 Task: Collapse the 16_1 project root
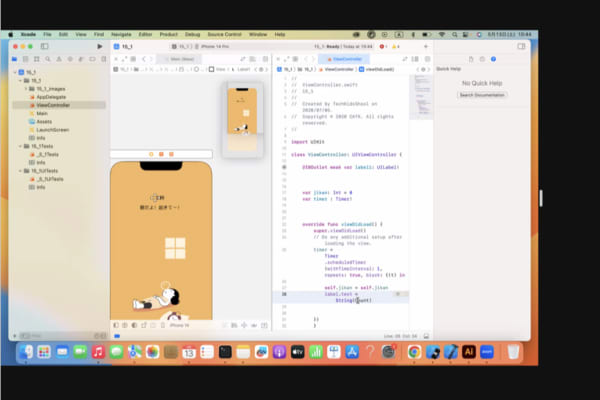[15, 72]
